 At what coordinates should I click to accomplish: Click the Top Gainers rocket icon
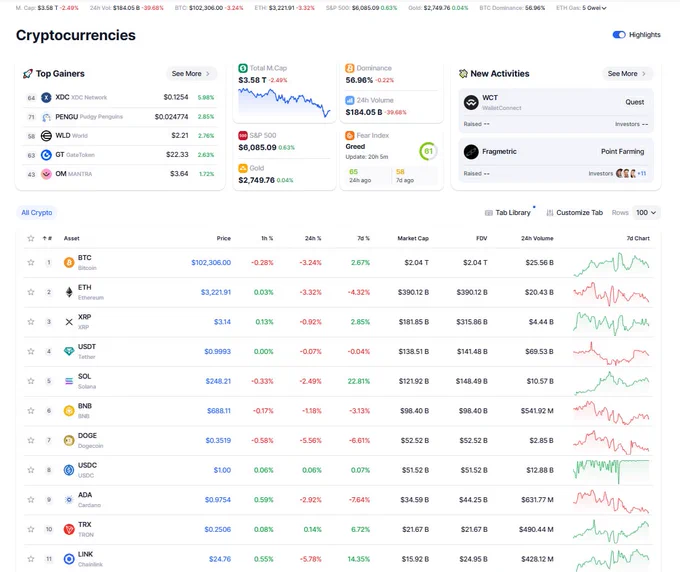point(28,74)
